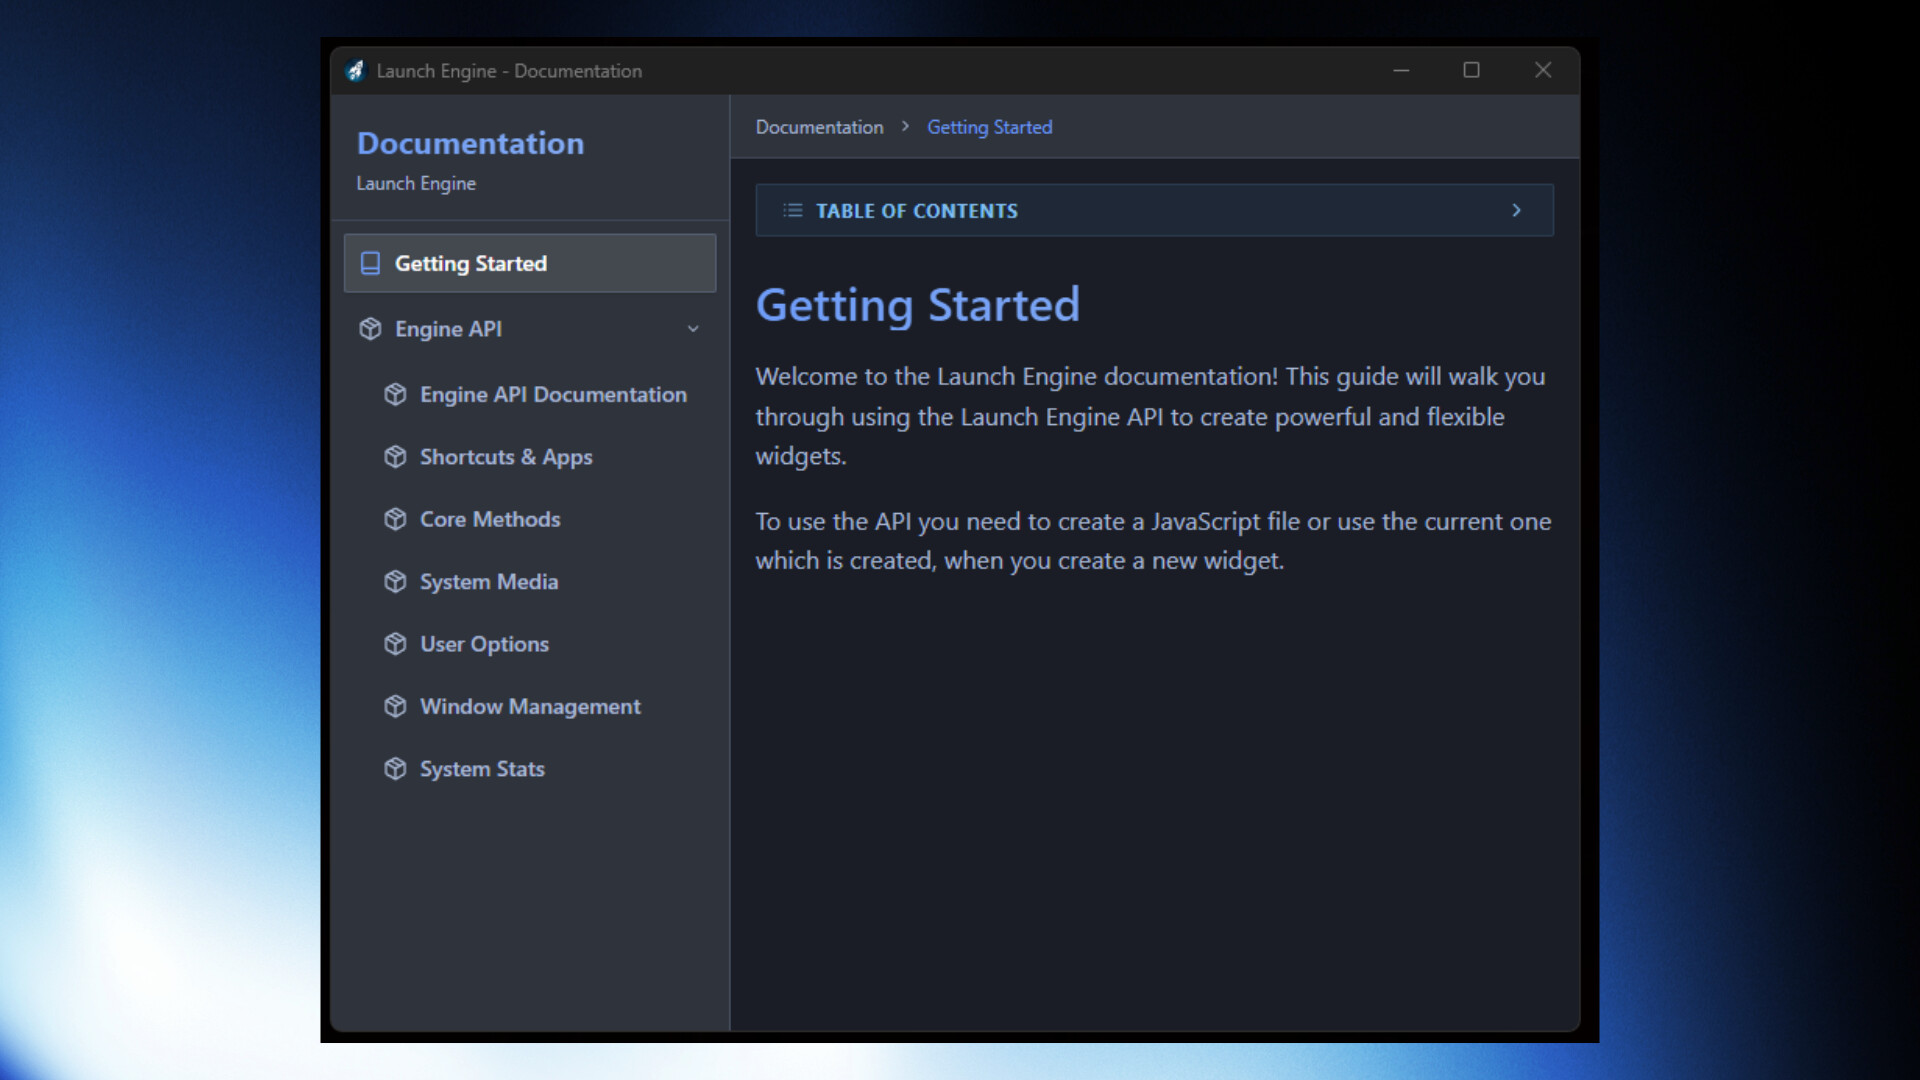Click the book icon beside Getting Started
Screen dimensions: 1920x1080
tap(370, 263)
